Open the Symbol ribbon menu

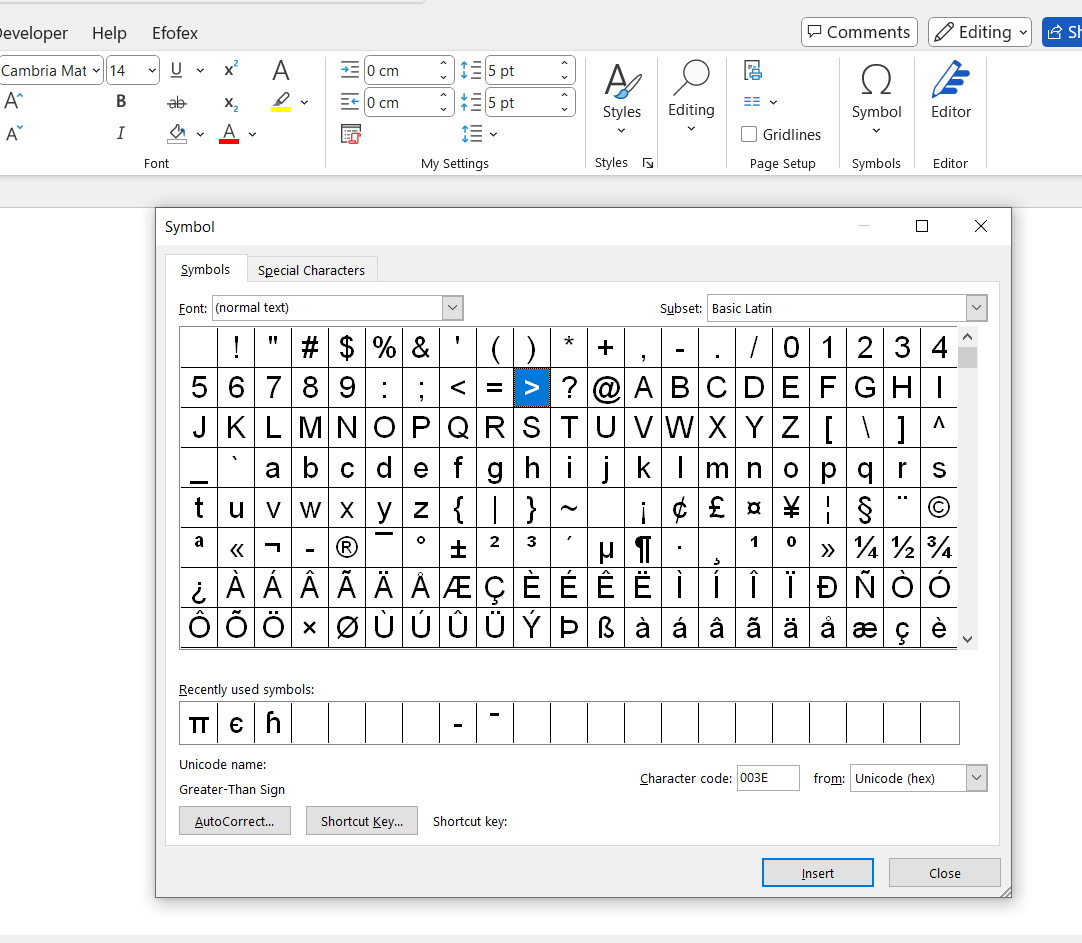click(876, 99)
